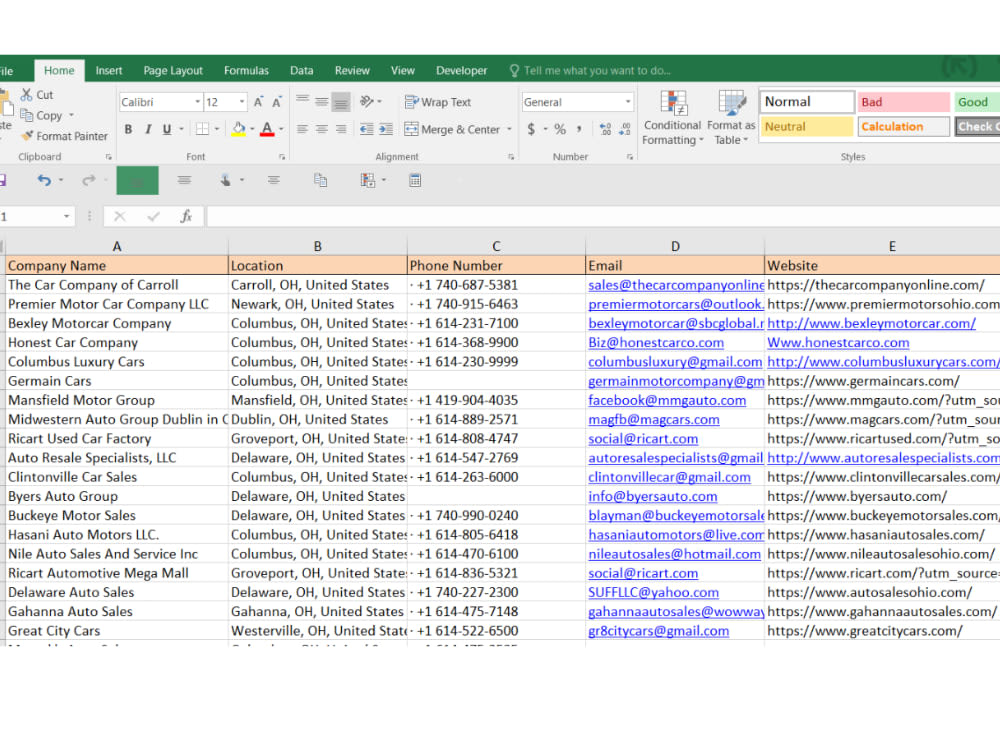Open the font size 12 dropdown
Image resolution: width=1000 pixels, height=750 pixels.
242,102
